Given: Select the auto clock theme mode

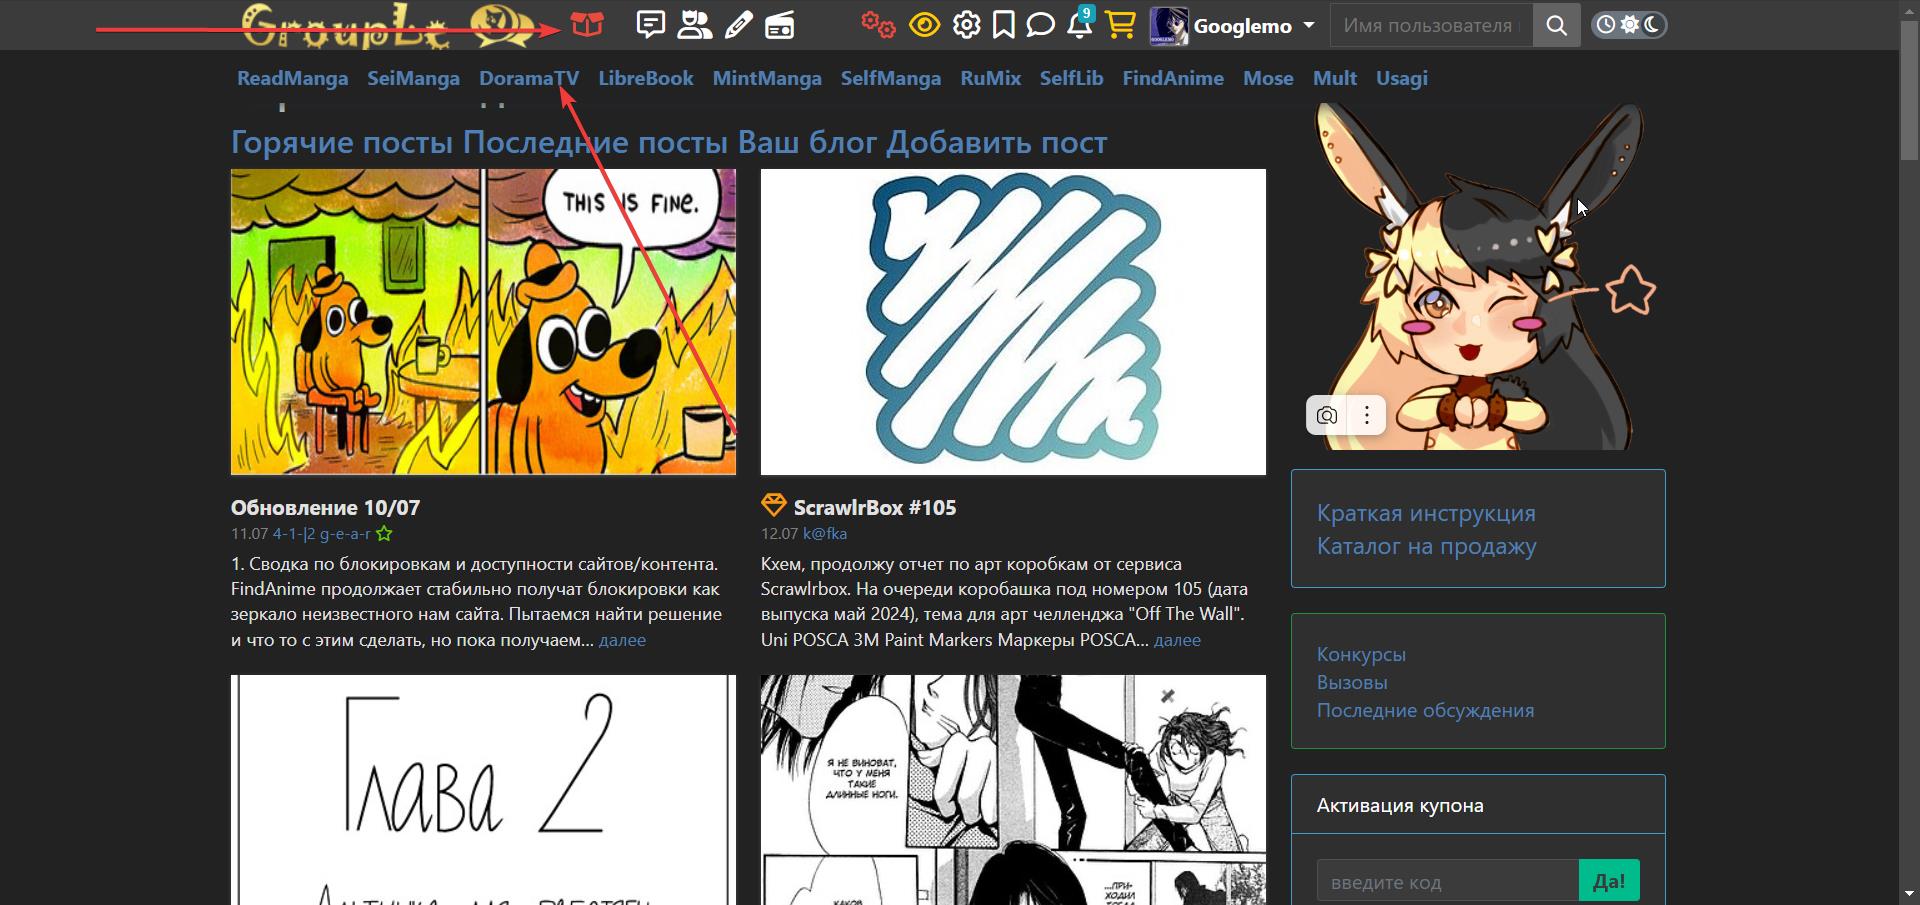Looking at the screenshot, I should [1605, 25].
